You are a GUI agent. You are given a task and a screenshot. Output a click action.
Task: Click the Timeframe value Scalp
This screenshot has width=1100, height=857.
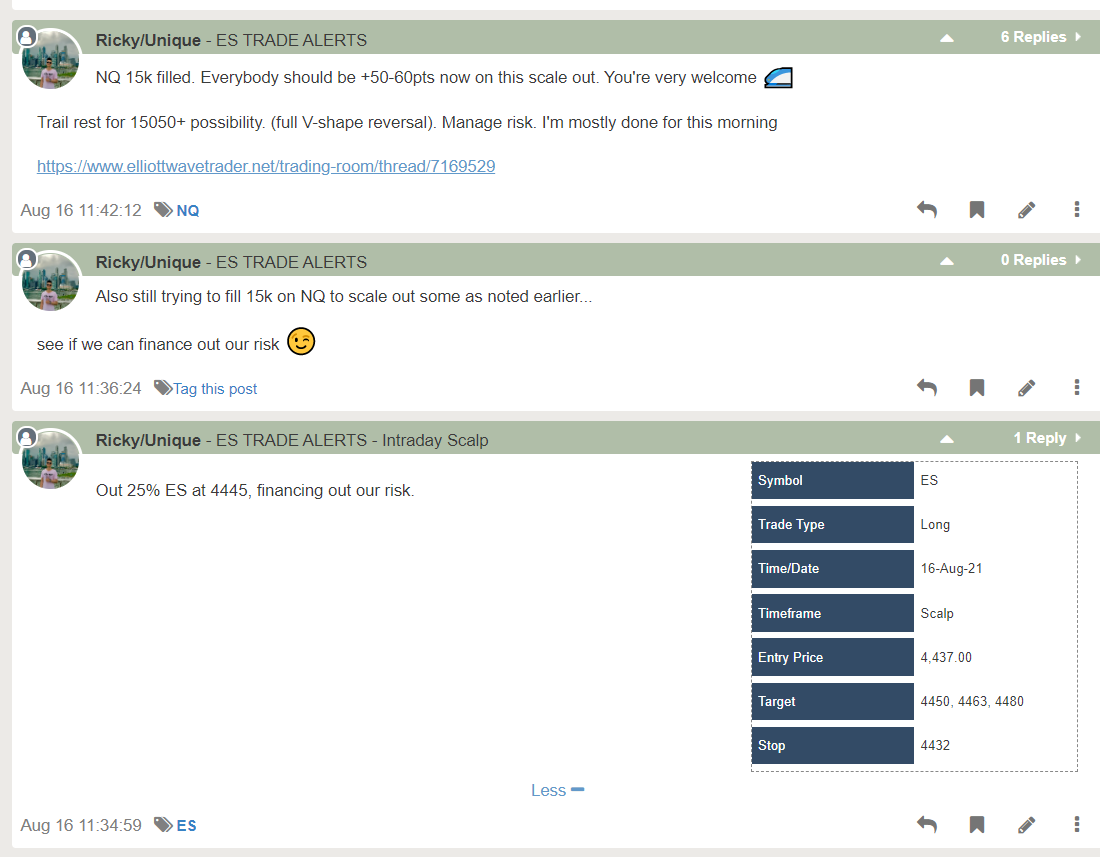point(937,614)
